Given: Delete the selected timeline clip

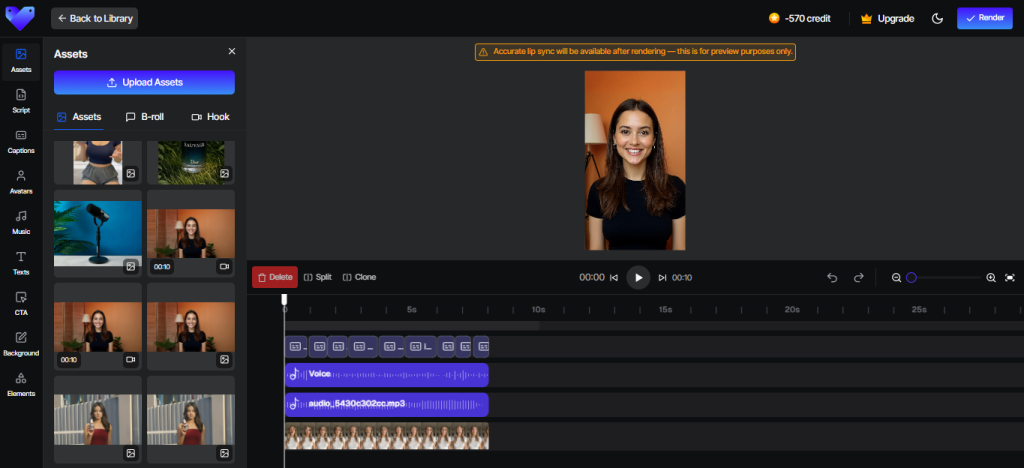Looking at the screenshot, I should tap(275, 277).
